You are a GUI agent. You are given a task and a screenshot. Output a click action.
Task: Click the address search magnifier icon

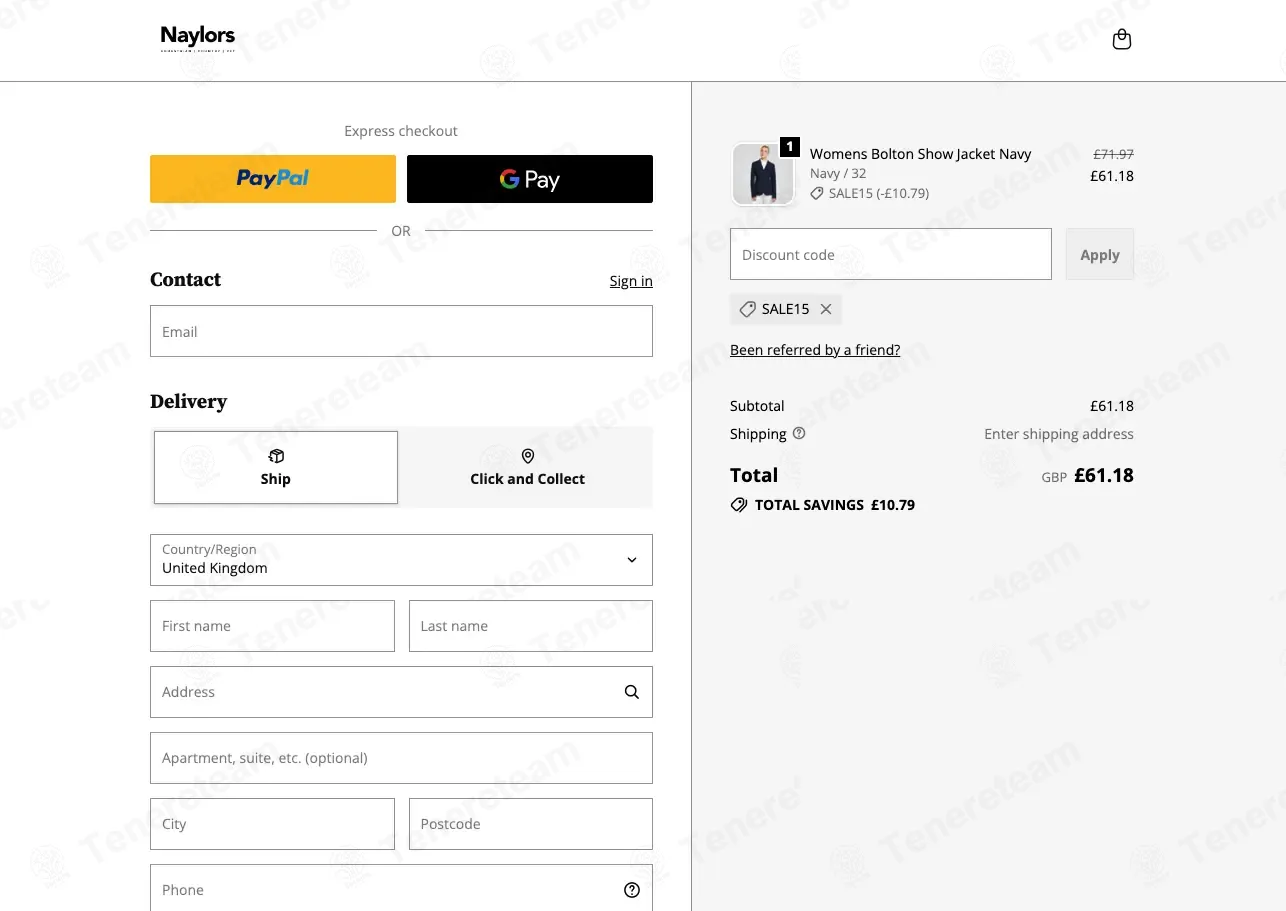click(x=632, y=692)
